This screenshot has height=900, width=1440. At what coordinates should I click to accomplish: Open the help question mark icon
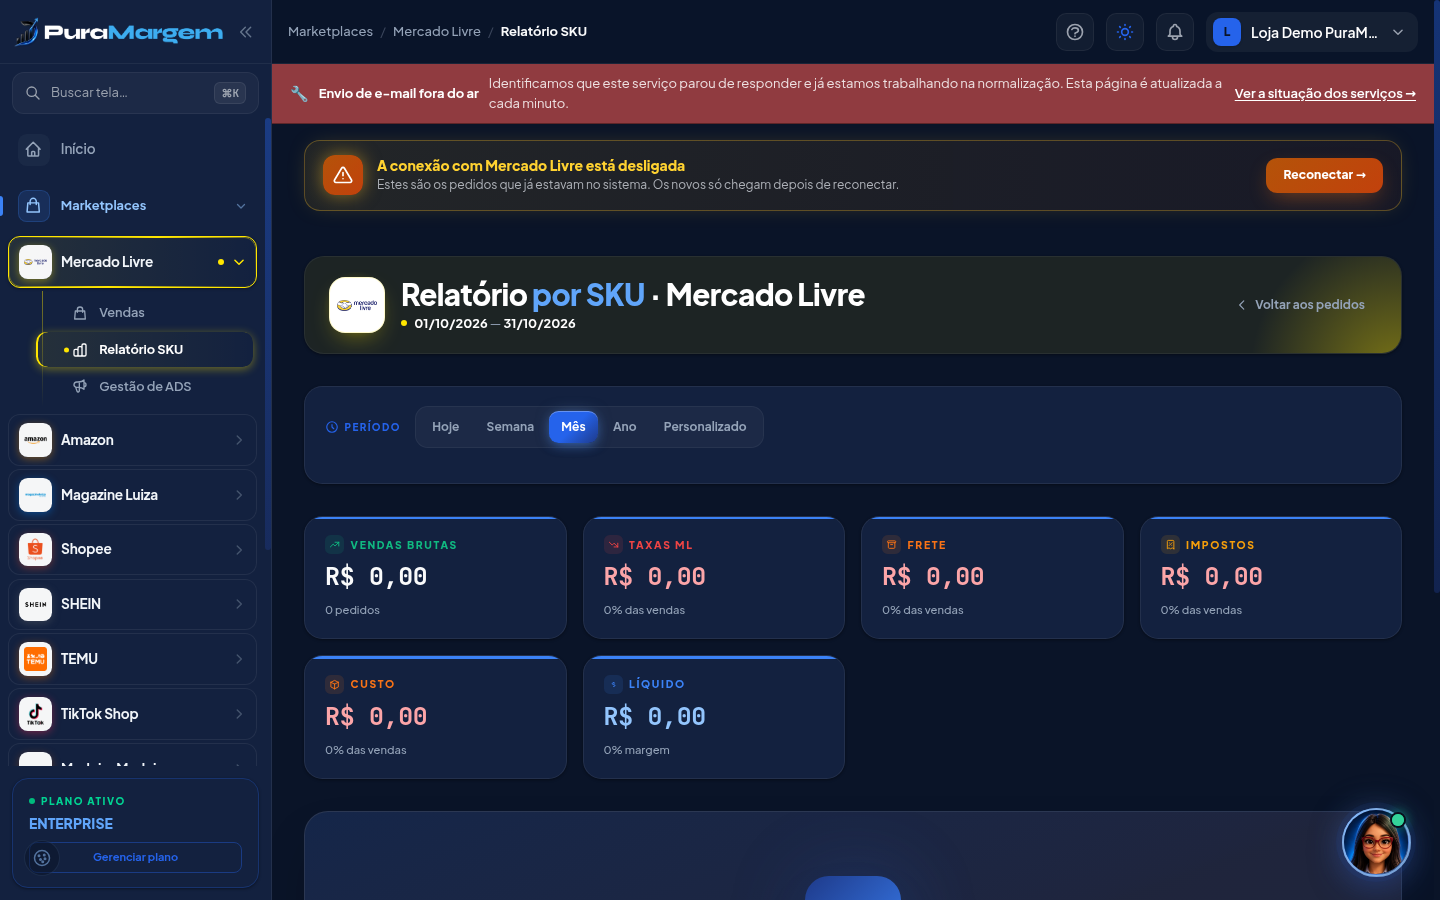pos(1075,32)
